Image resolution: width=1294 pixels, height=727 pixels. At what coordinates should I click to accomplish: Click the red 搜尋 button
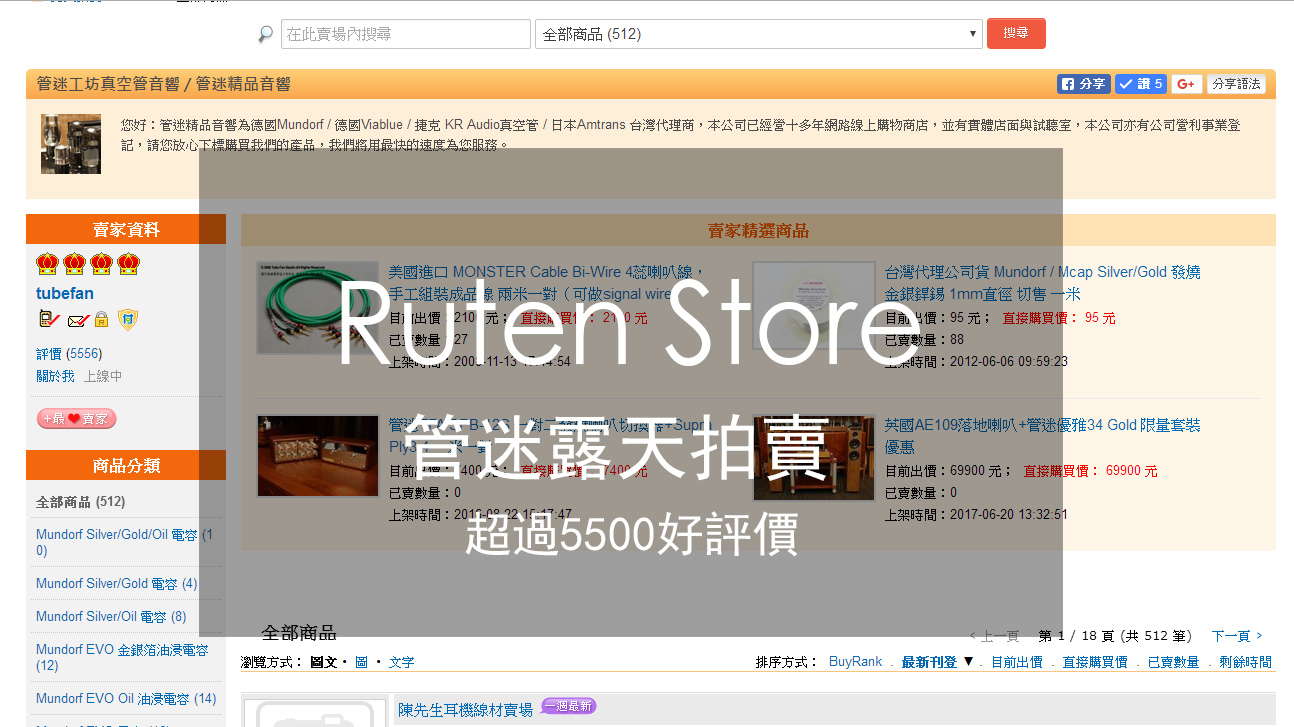(1016, 33)
